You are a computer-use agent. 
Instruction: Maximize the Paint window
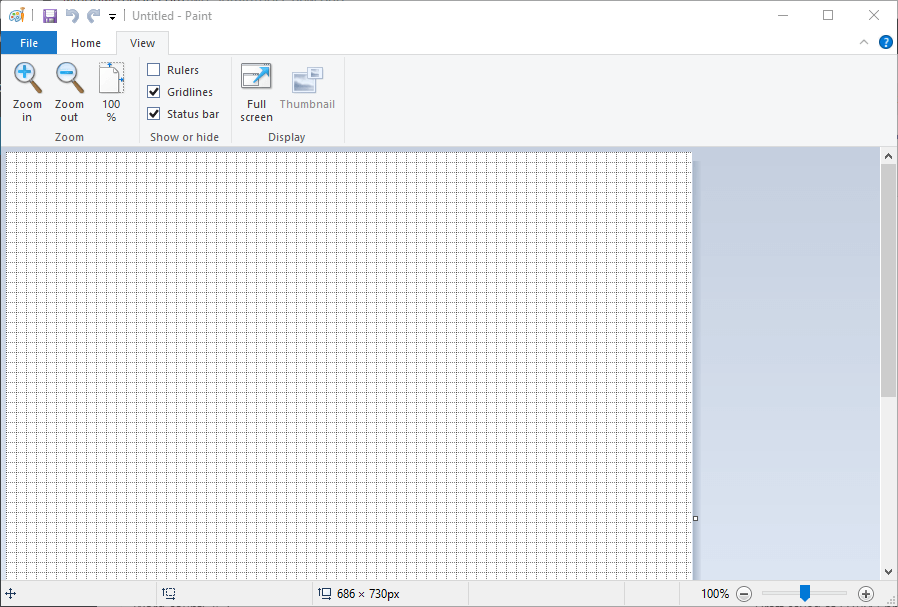828,15
